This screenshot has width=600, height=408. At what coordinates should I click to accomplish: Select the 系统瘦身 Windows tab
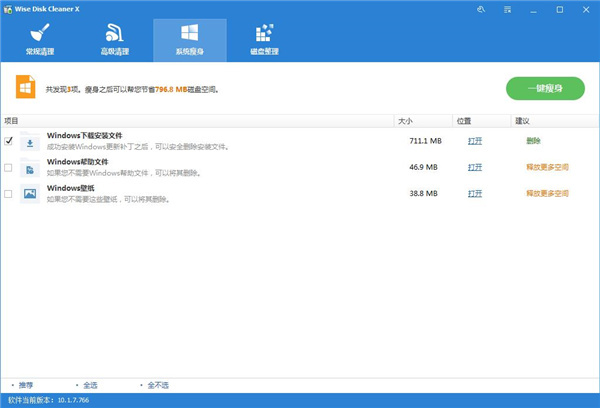pyautogui.click(x=190, y=40)
